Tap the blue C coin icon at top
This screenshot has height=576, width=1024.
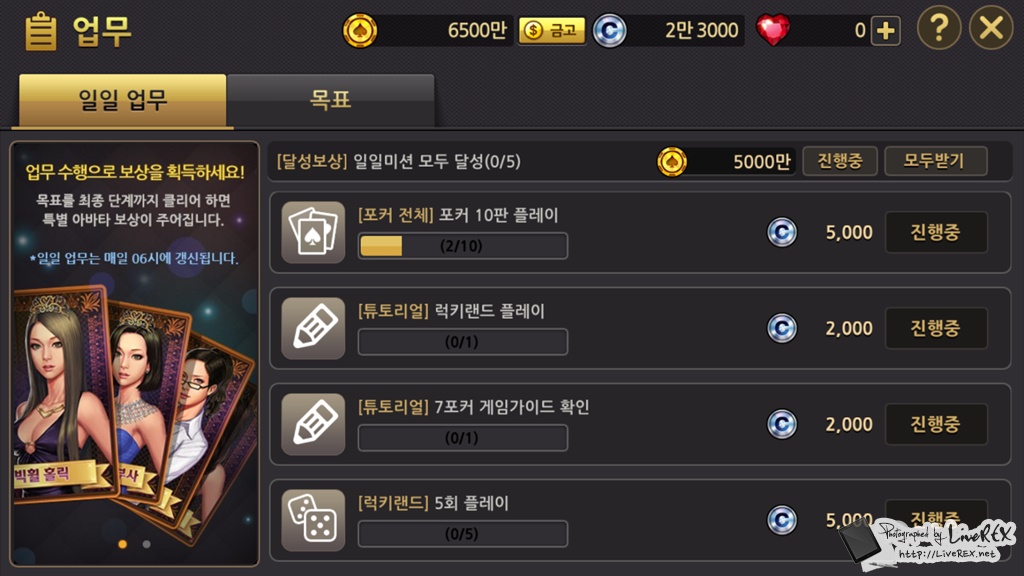pos(609,30)
